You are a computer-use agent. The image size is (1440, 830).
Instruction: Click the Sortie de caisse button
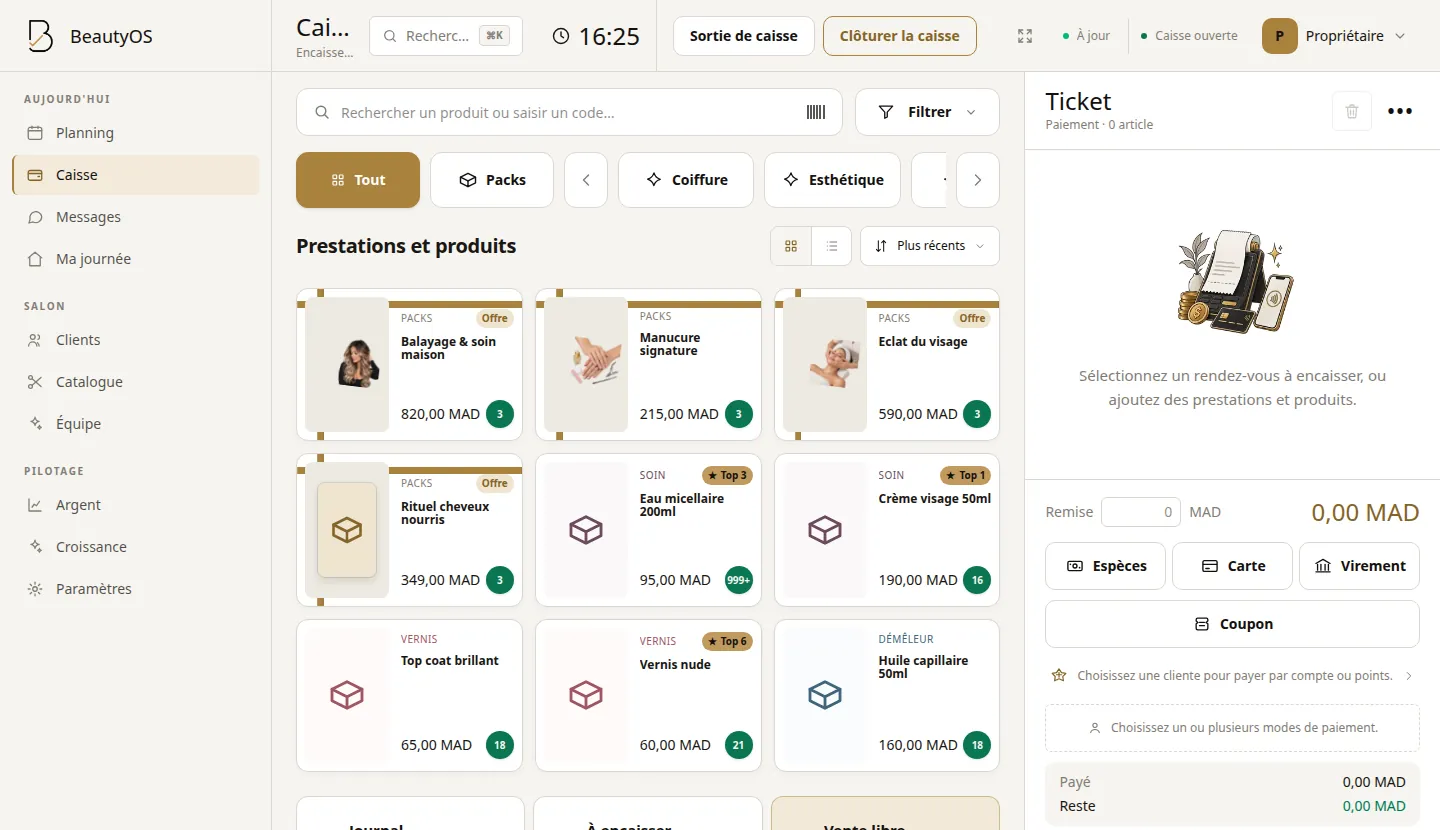pos(744,36)
